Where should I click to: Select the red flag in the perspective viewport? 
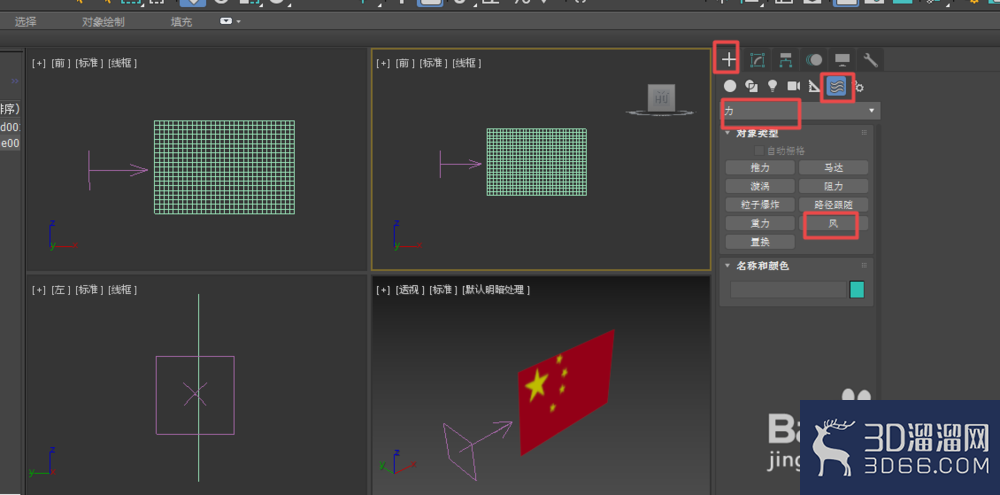(x=566, y=393)
